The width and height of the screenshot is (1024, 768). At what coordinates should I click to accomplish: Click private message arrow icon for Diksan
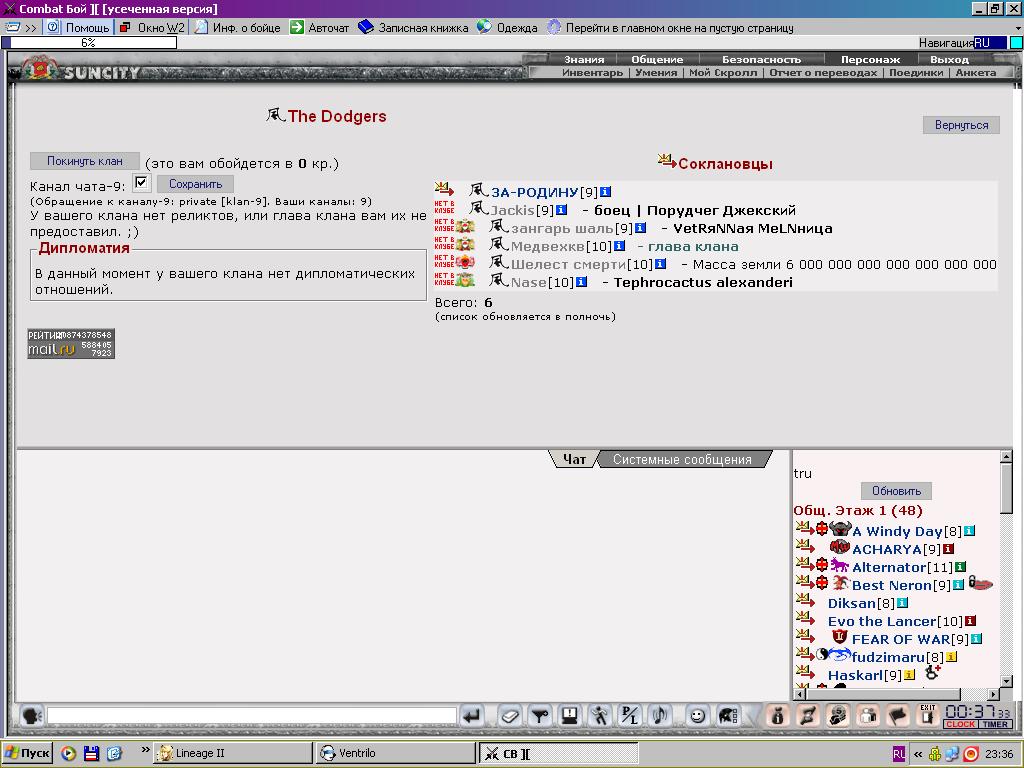(805, 601)
